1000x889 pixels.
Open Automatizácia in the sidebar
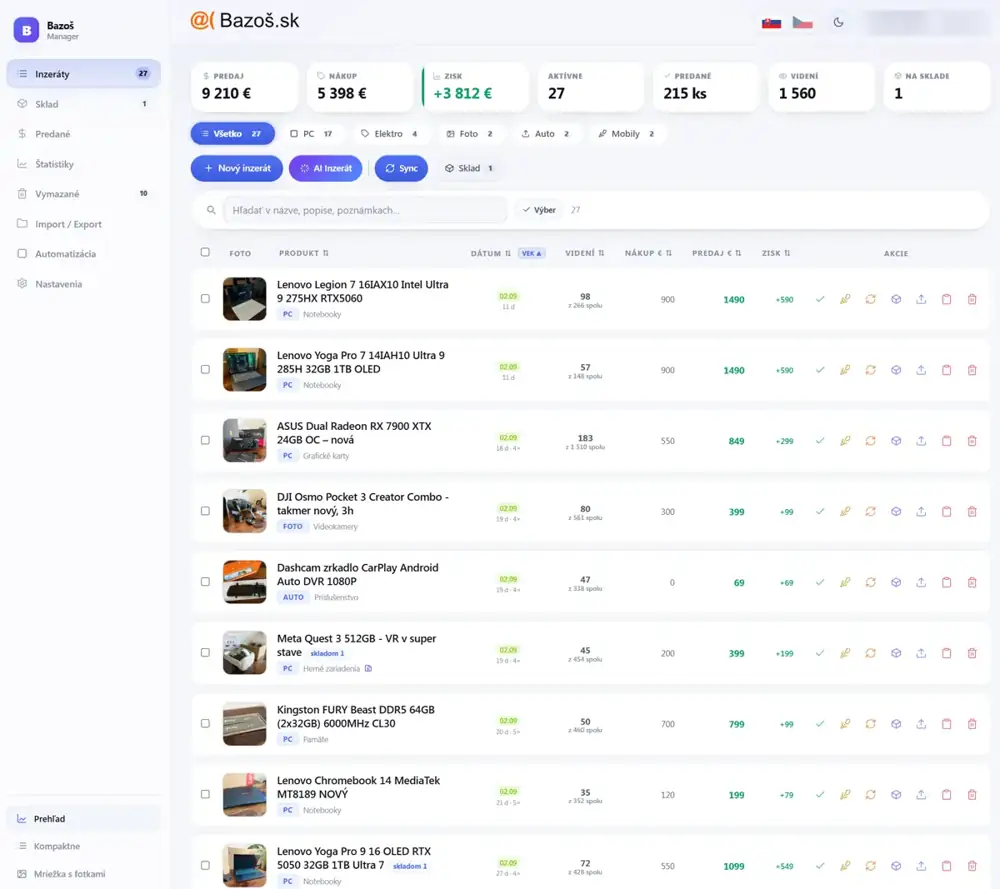click(x=84, y=254)
